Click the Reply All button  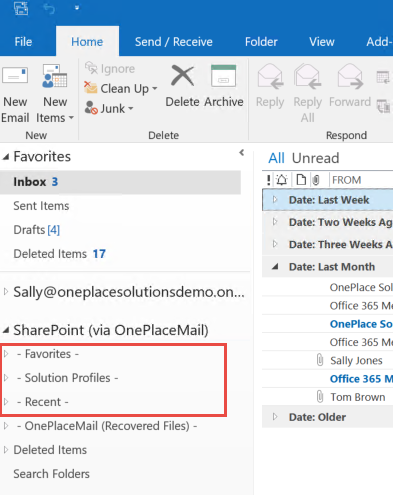(307, 93)
